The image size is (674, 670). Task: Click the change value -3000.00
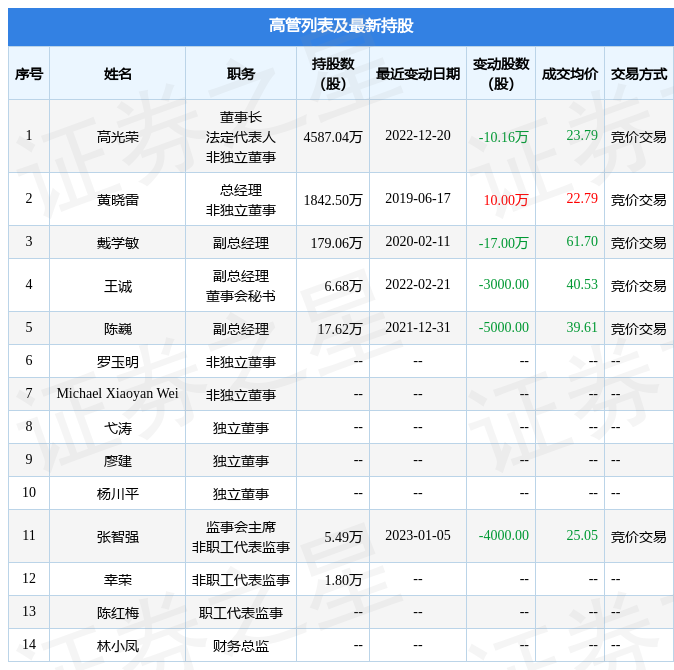click(503, 284)
